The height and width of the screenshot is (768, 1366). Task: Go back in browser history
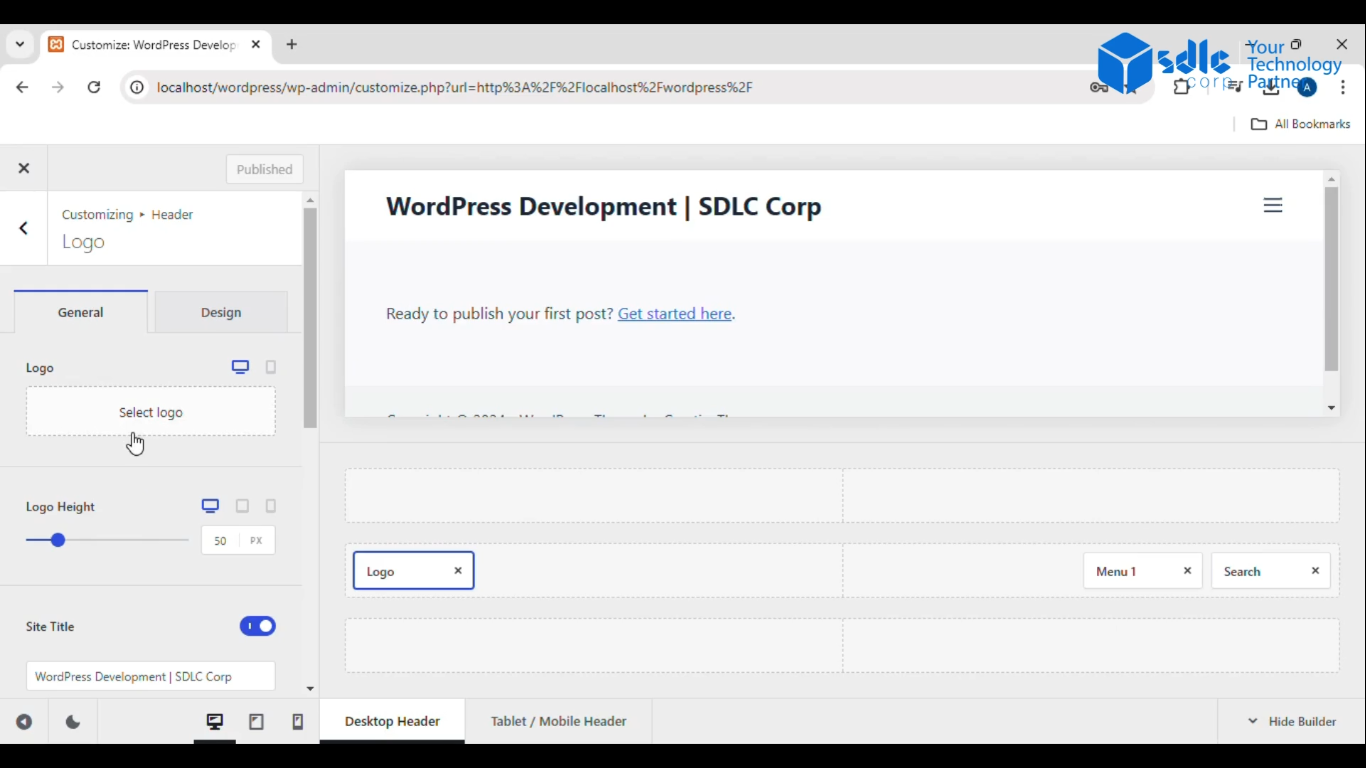22,87
